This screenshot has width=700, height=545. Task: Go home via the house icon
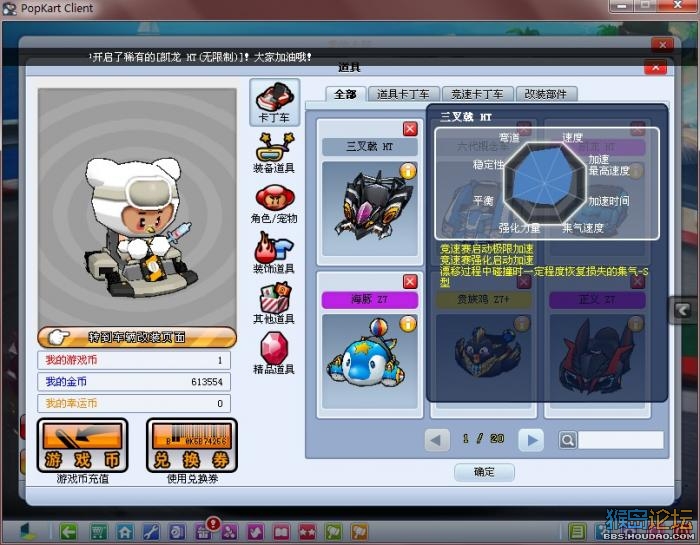(125, 532)
